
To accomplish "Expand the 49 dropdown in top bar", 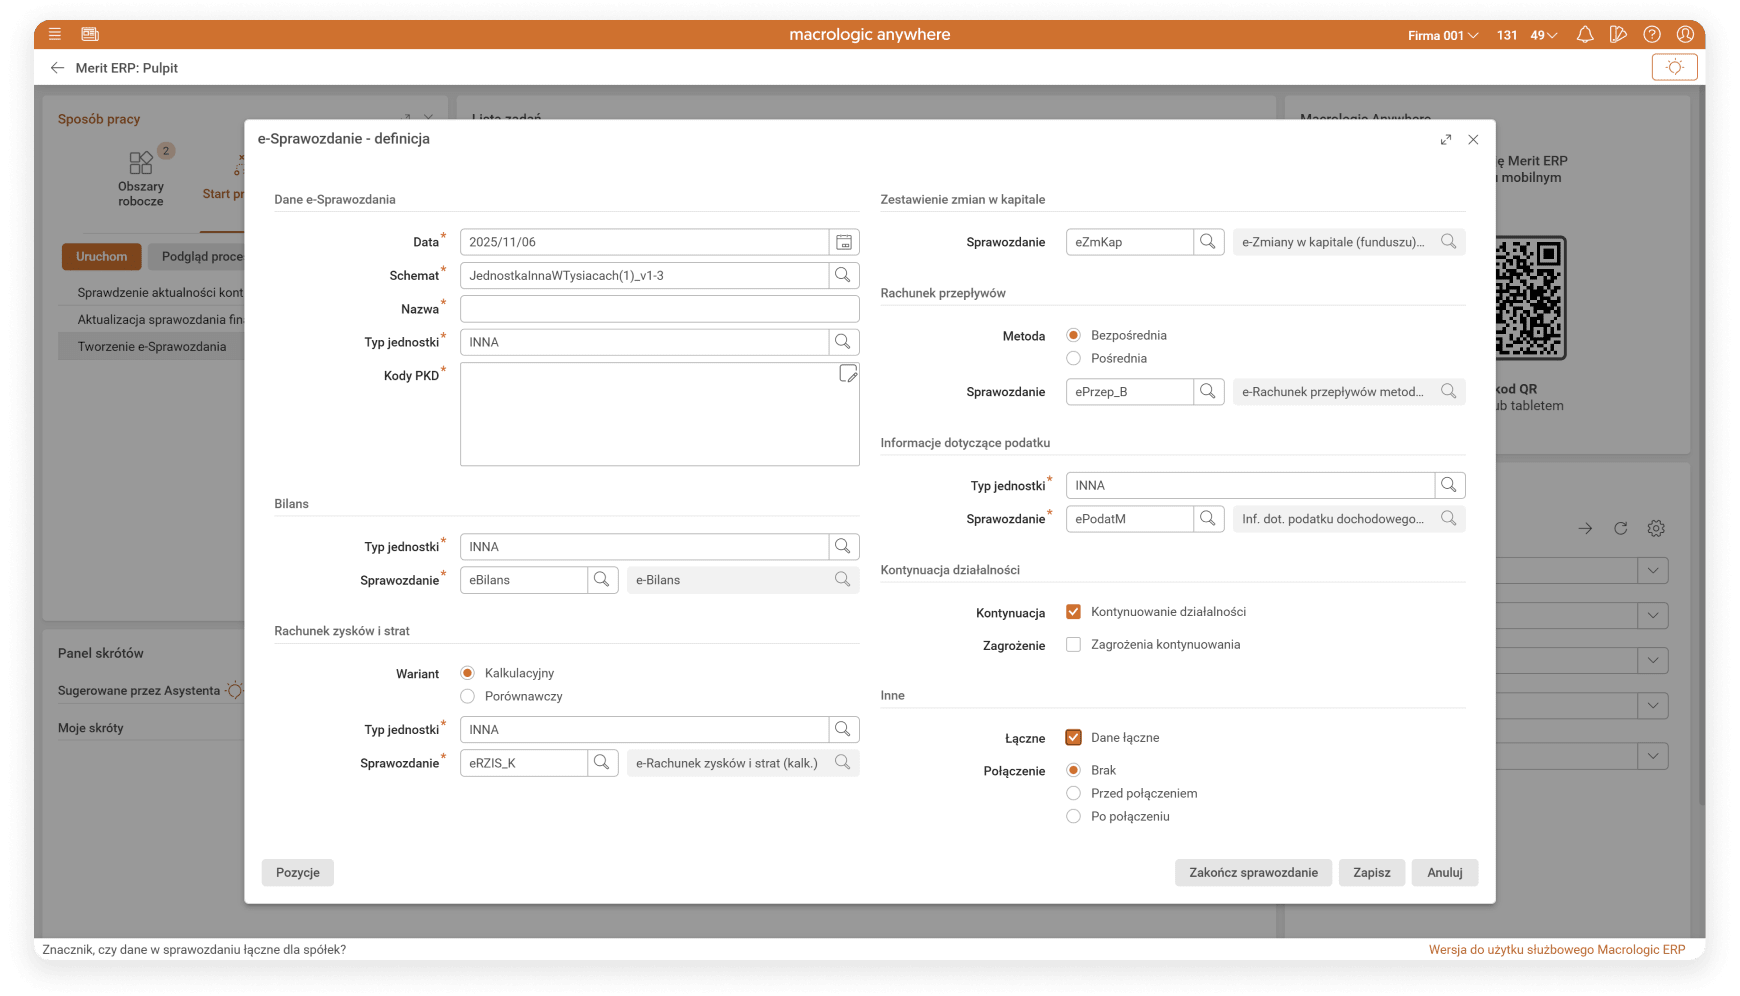I will pyautogui.click(x=1543, y=35).
